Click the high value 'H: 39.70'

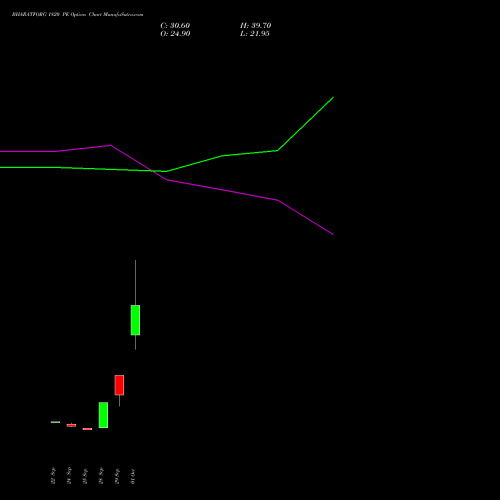(256, 26)
